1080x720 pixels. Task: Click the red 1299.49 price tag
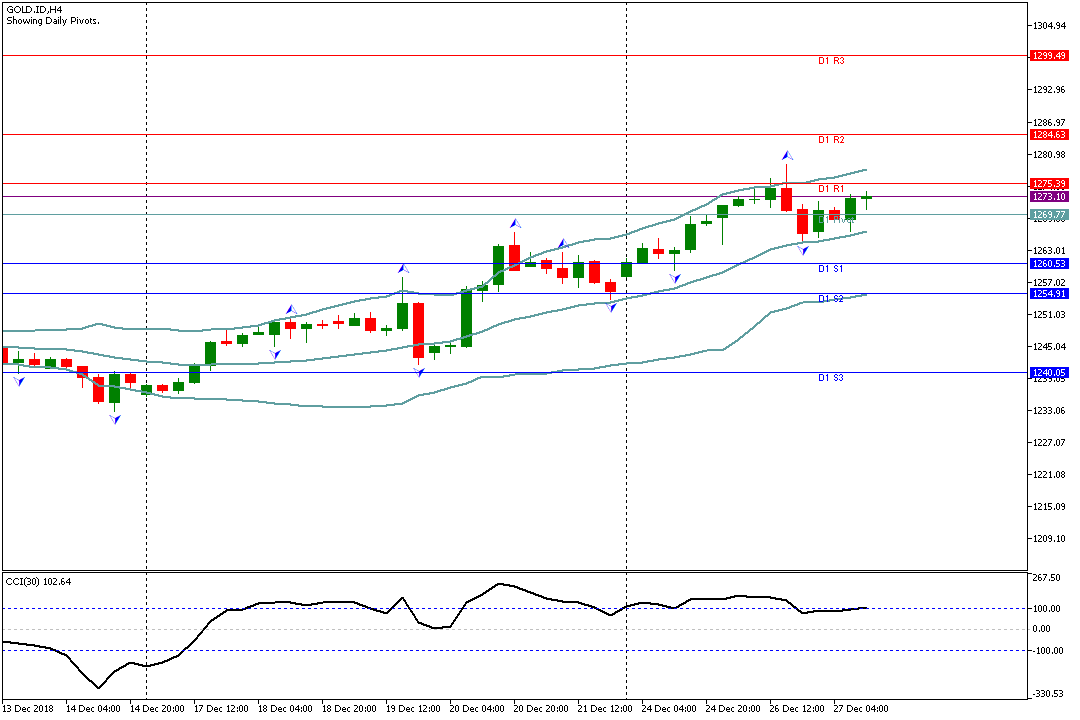[1049, 56]
